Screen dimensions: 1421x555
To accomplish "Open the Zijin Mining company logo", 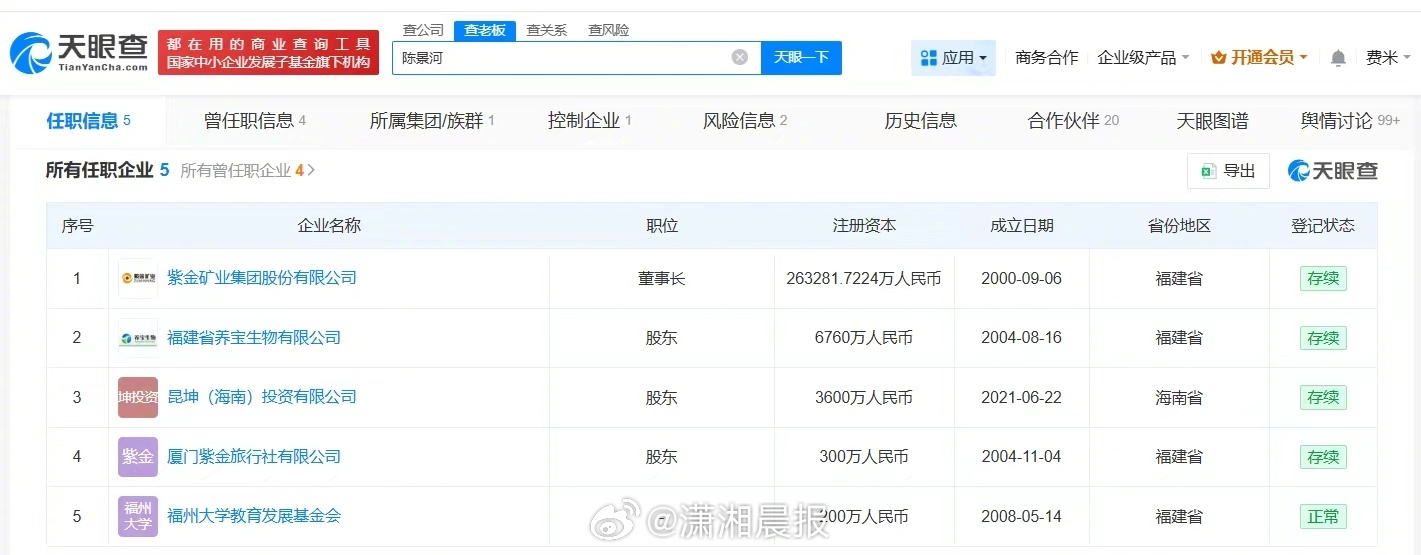I will 138,278.
